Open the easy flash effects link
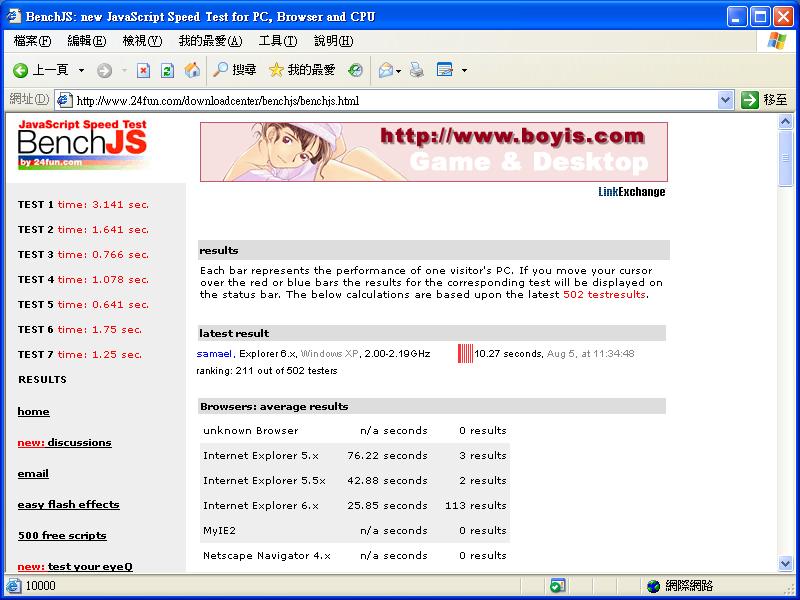This screenshot has height=600, width=800. 68,505
